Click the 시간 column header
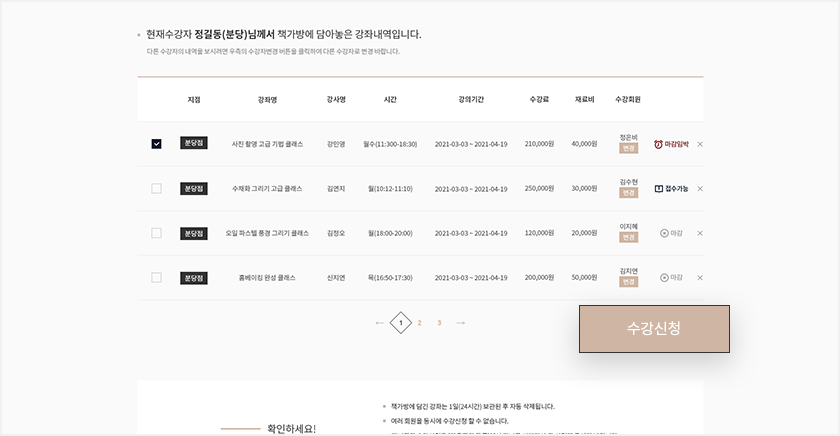 coord(390,99)
